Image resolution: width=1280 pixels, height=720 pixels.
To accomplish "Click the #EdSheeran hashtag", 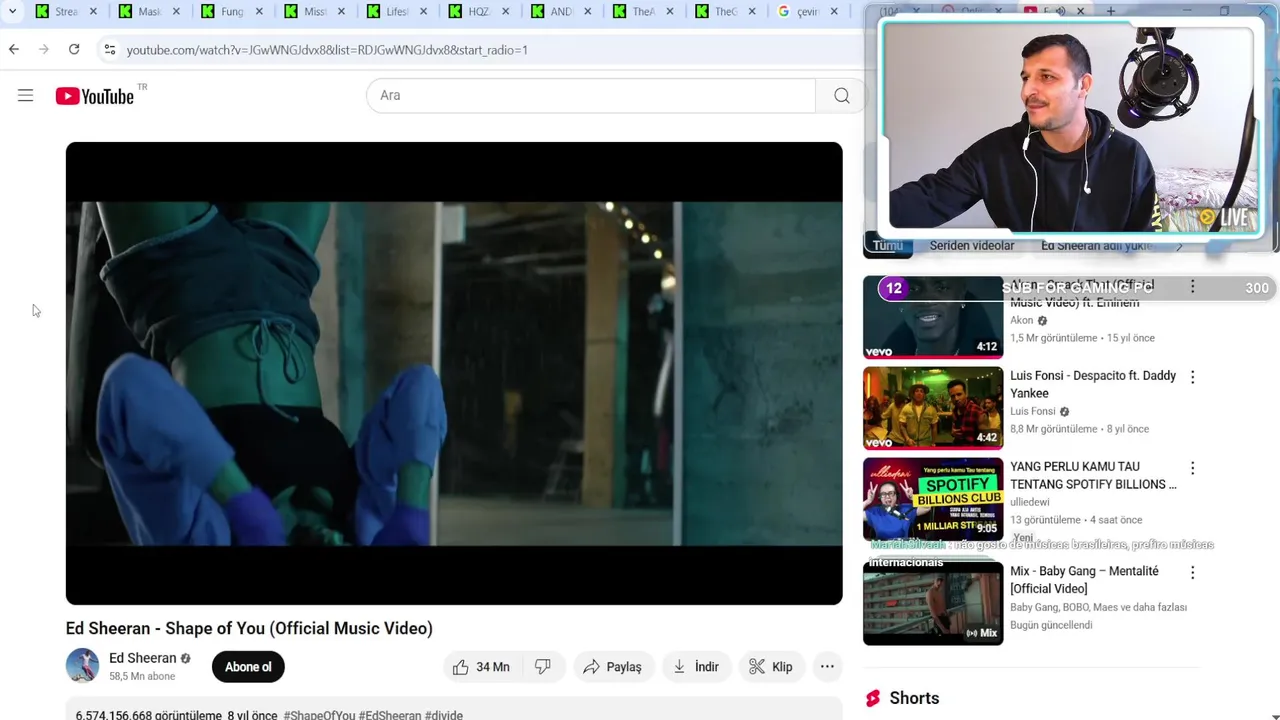I will click(390, 715).
